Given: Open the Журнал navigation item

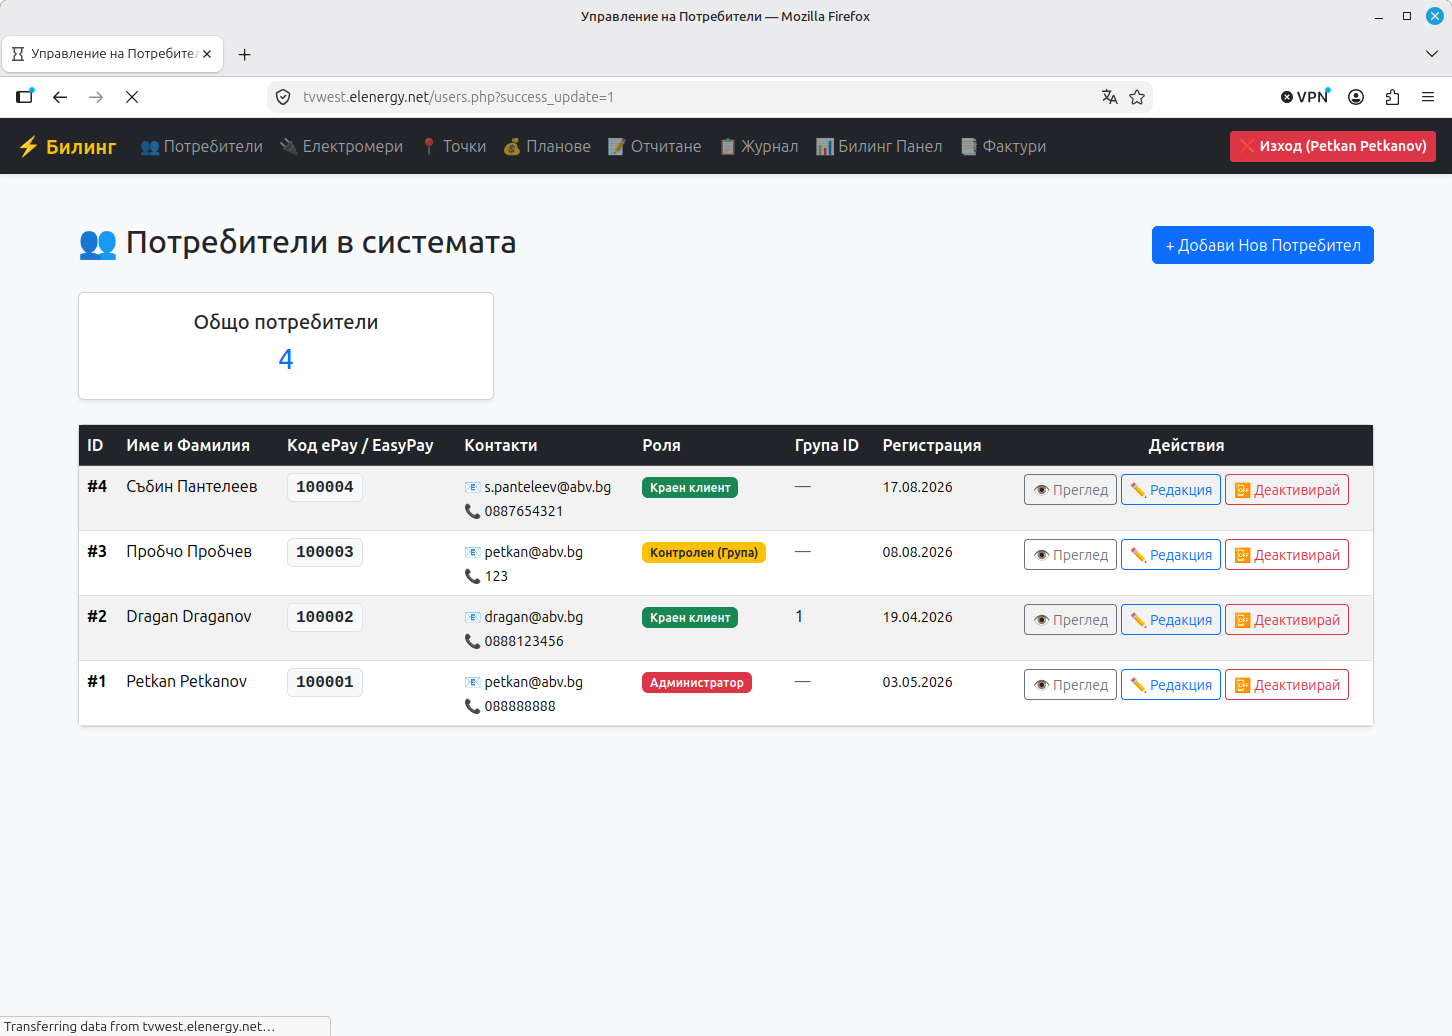Looking at the screenshot, I should [758, 146].
